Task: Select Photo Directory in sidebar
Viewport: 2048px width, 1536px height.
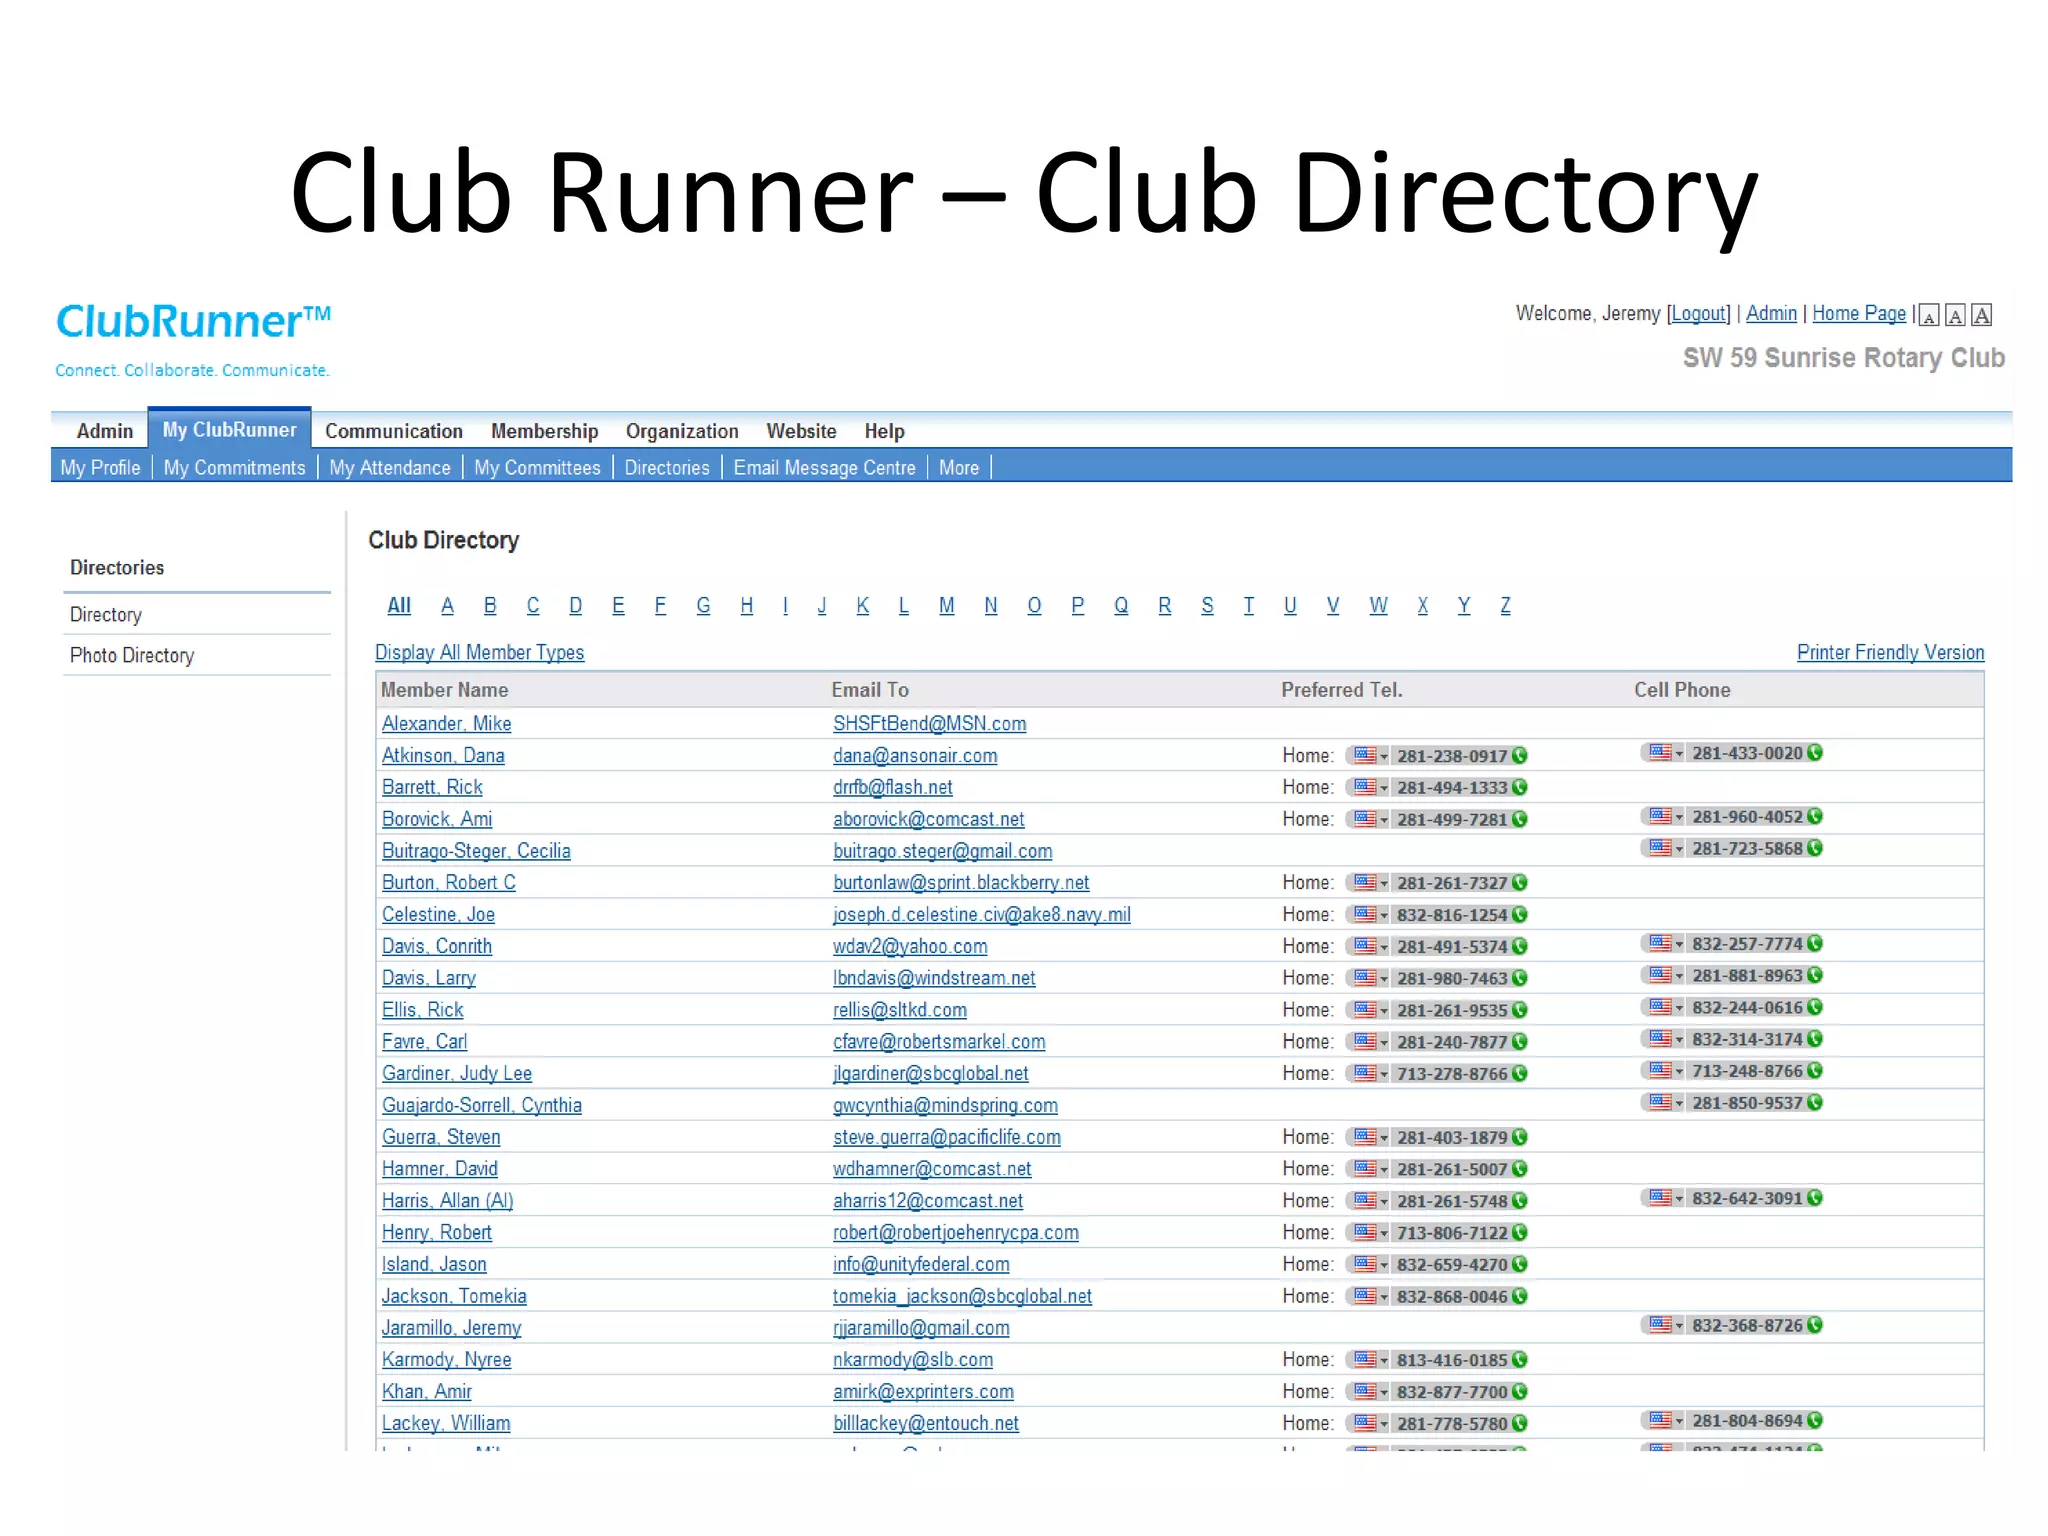Action: [x=132, y=656]
